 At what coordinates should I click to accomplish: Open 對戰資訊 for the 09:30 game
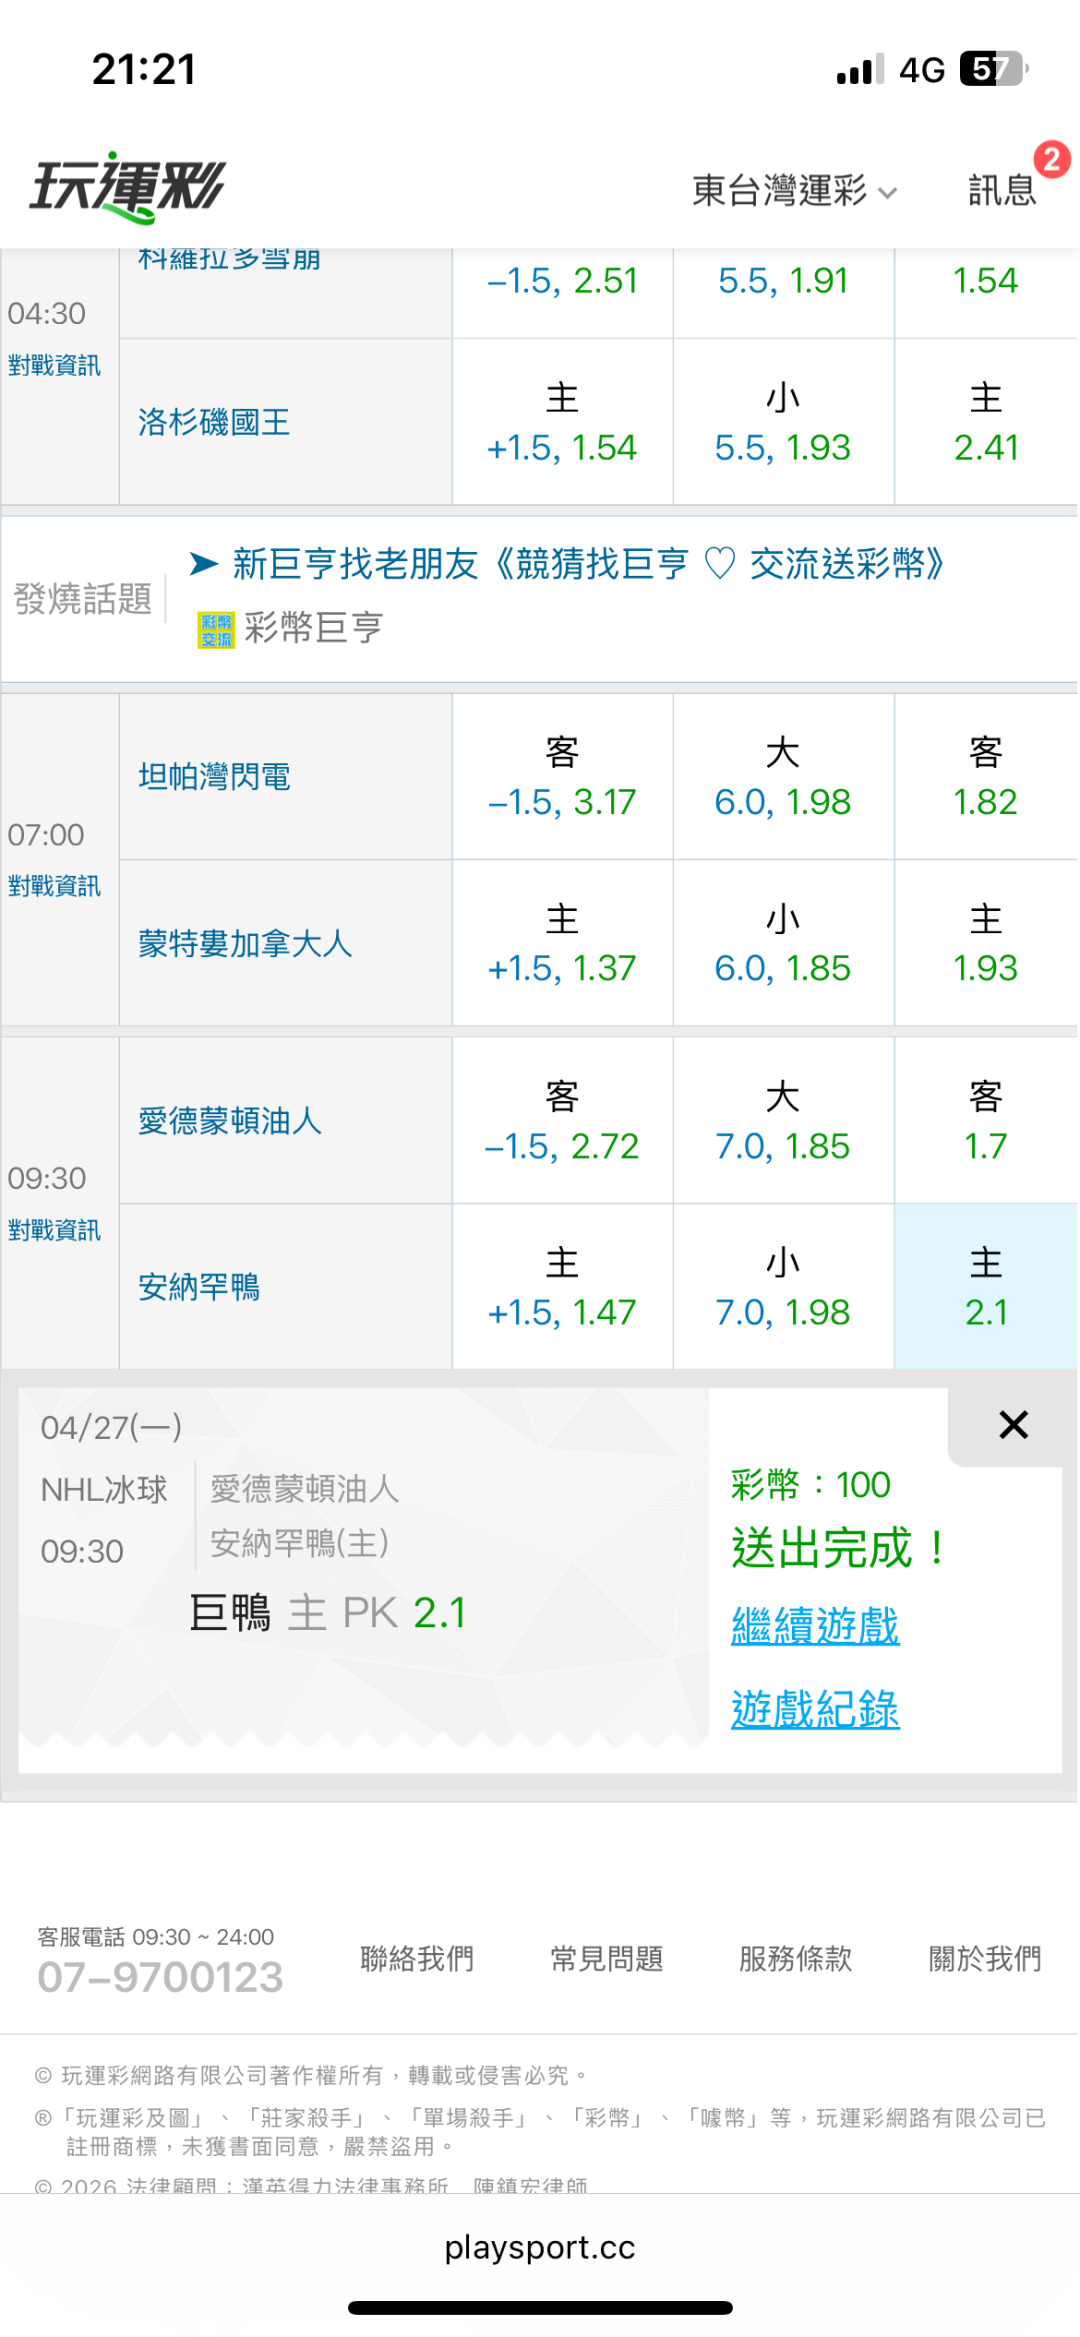coord(55,1230)
